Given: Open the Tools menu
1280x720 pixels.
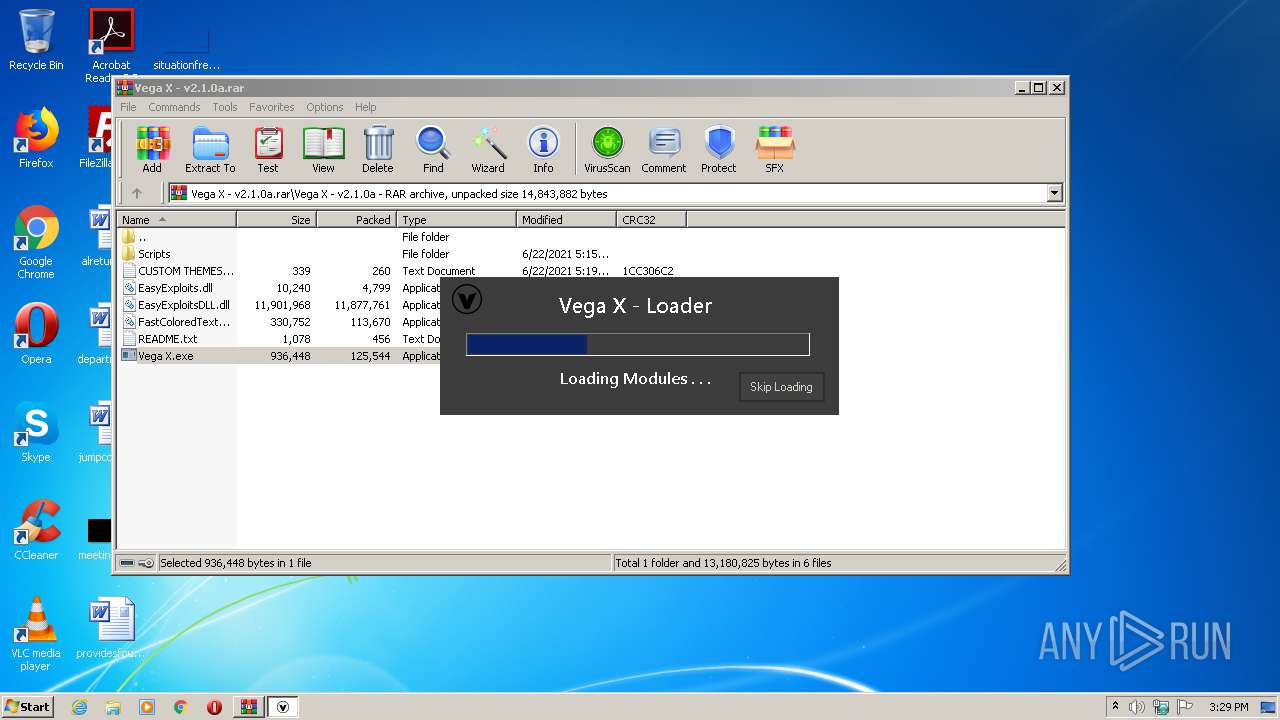Looking at the screenshot, I should 225,107.
